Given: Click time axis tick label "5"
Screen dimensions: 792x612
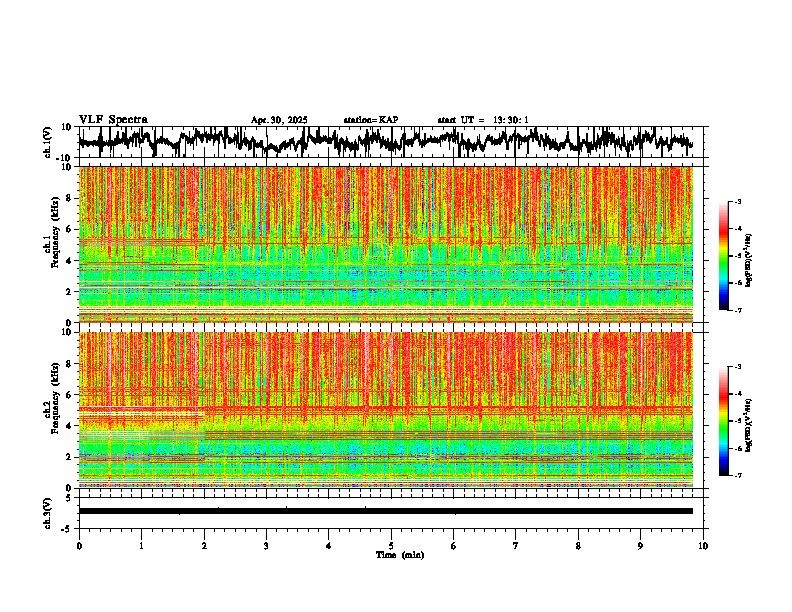Looking at the screenshot, I should tap(391, 546).
